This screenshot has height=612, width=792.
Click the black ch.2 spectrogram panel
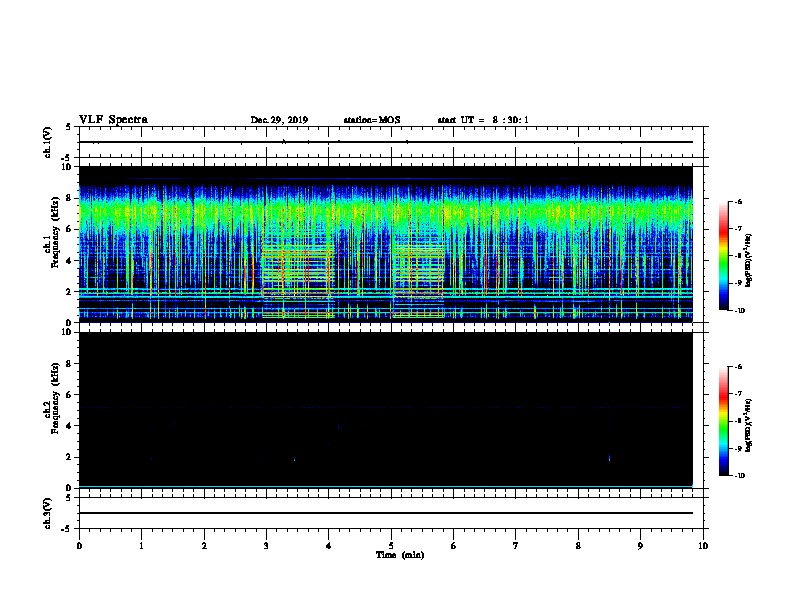click(x=386, y=410)
